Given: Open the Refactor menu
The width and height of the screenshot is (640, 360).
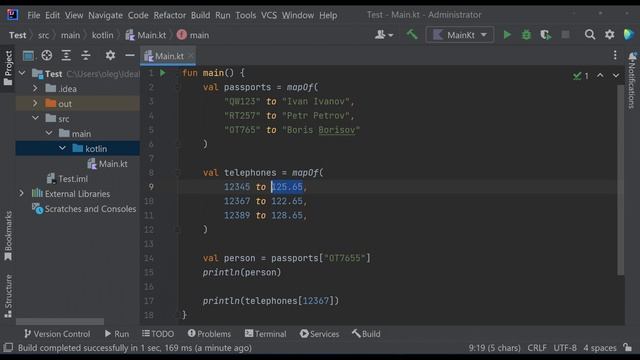Looking at the screenshot, I should [x=169, y=16].
